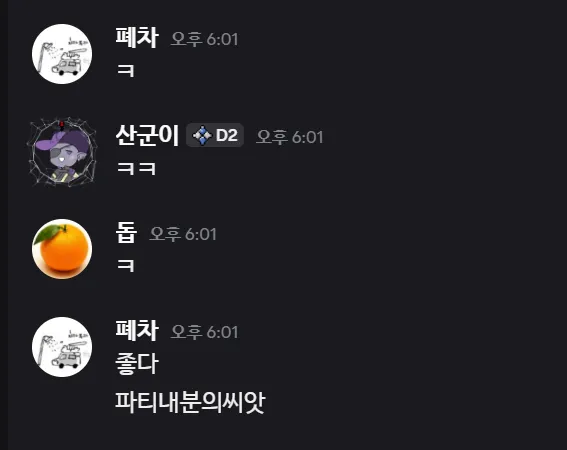Click the orange fruit avatar of 돕
567x450 pixels.
coord(62,249)
